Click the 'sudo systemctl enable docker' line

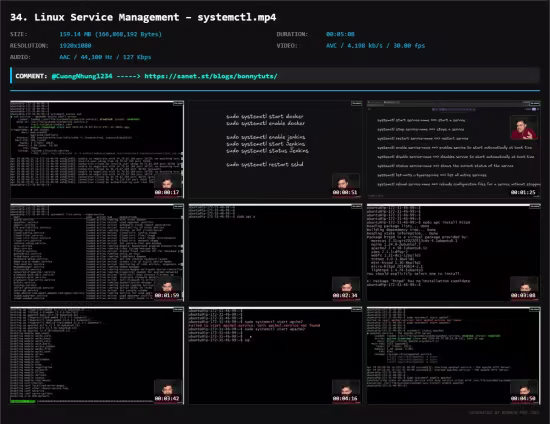266,123
